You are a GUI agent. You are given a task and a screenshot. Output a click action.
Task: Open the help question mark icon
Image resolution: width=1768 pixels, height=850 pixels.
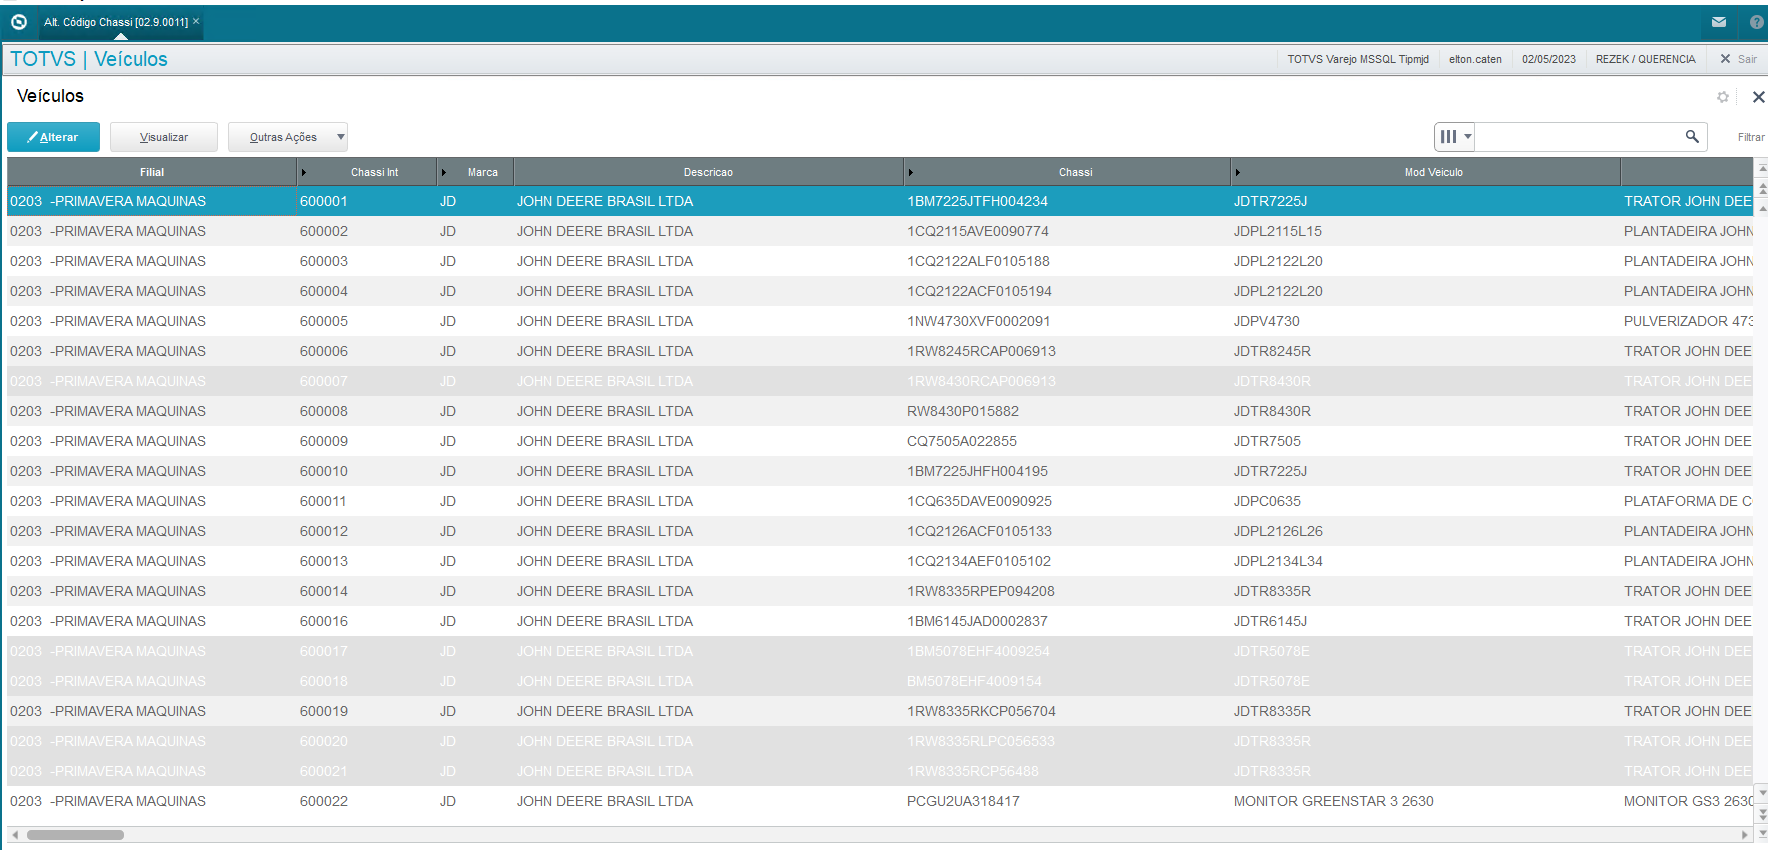1756,22
